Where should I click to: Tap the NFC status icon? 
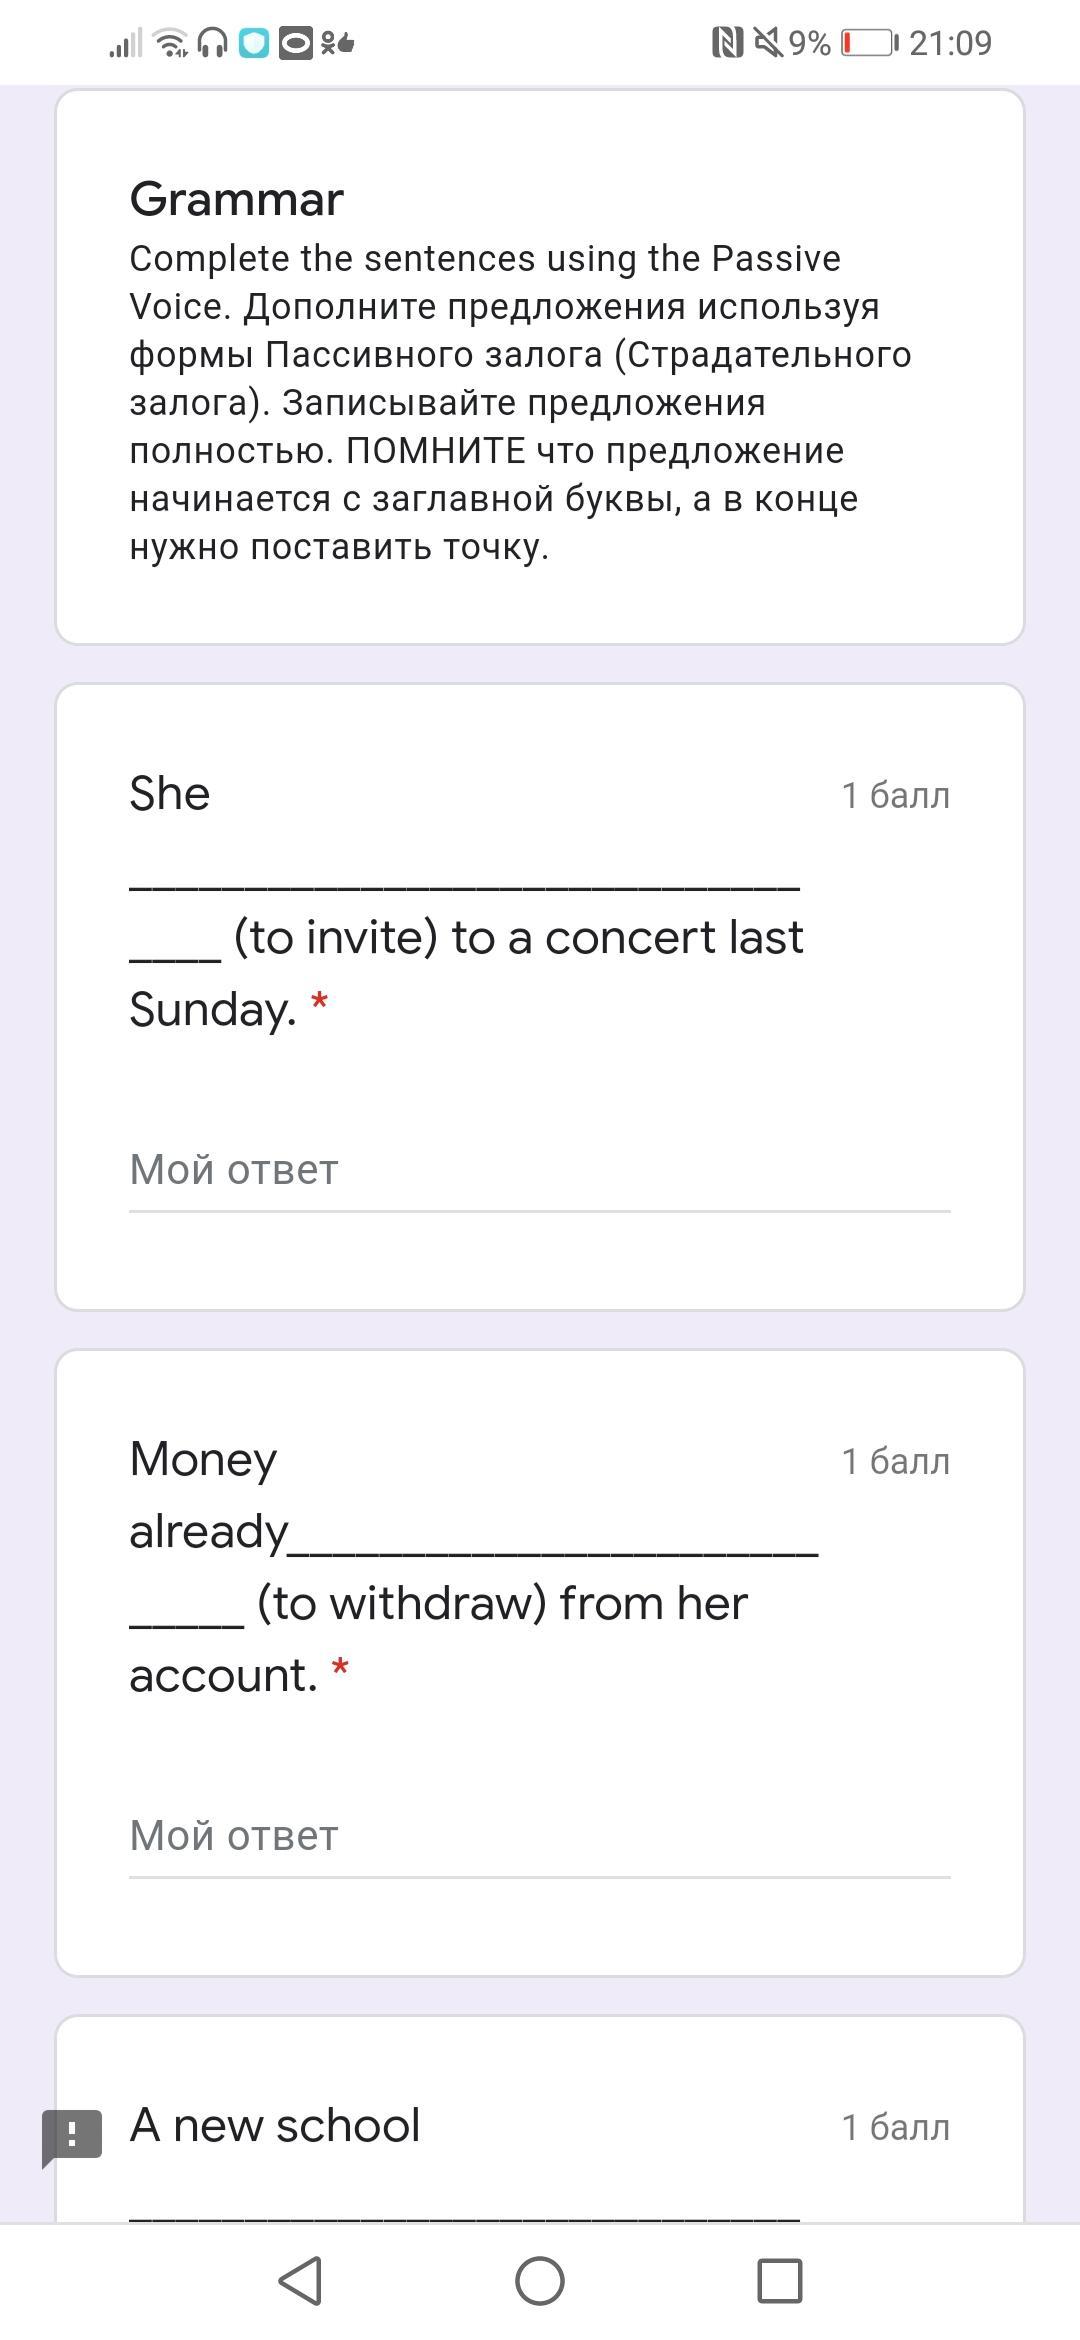[x=727, y=43]
